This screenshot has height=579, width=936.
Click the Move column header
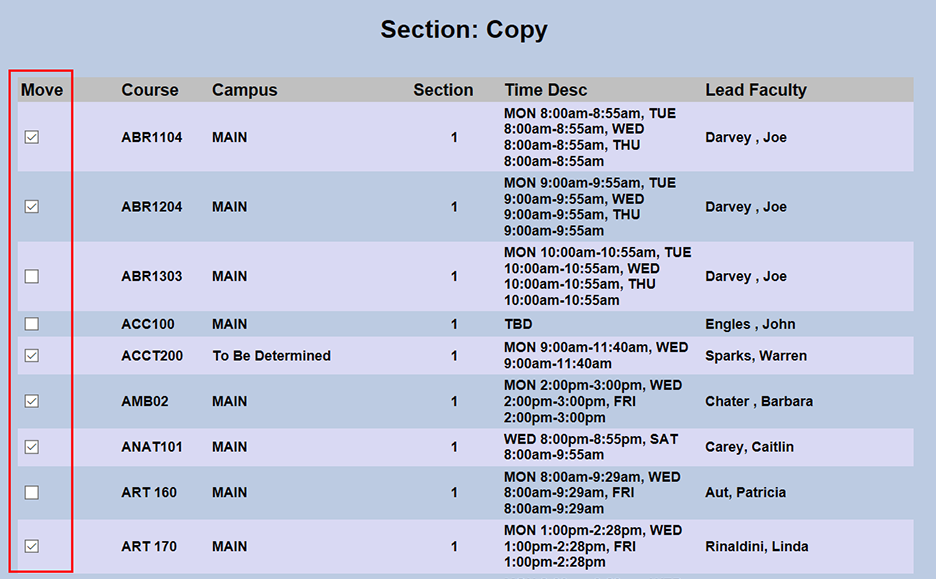pyautogui.click(x=41, y=89)
